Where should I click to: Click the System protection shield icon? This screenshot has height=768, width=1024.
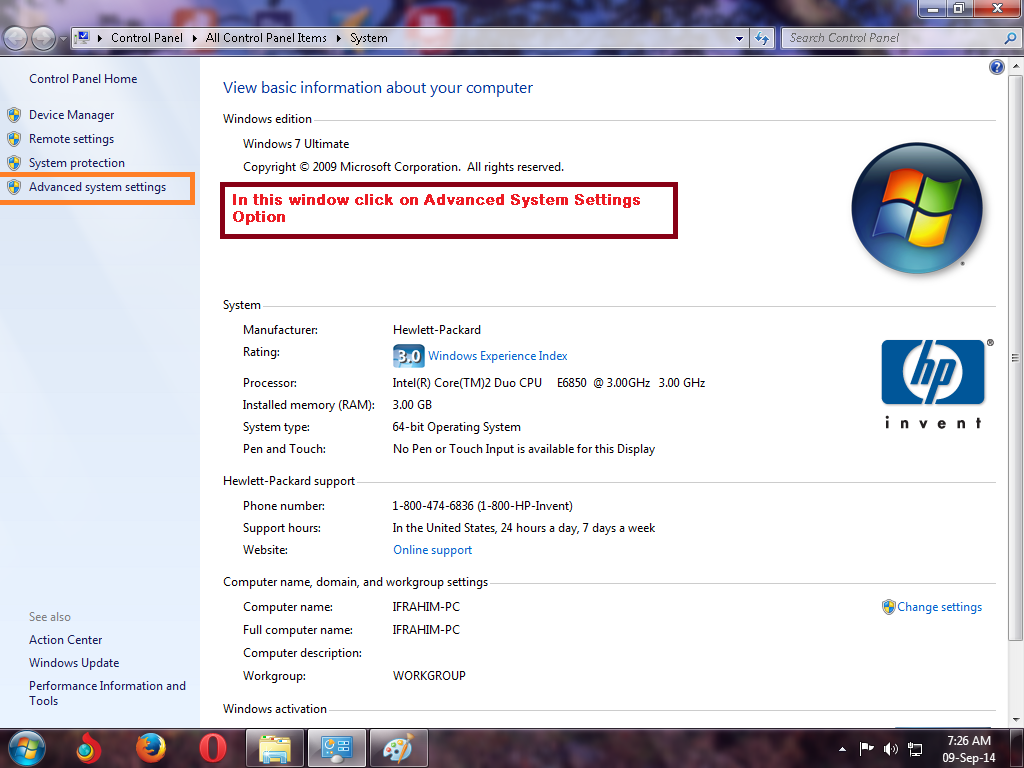[14, 163]
